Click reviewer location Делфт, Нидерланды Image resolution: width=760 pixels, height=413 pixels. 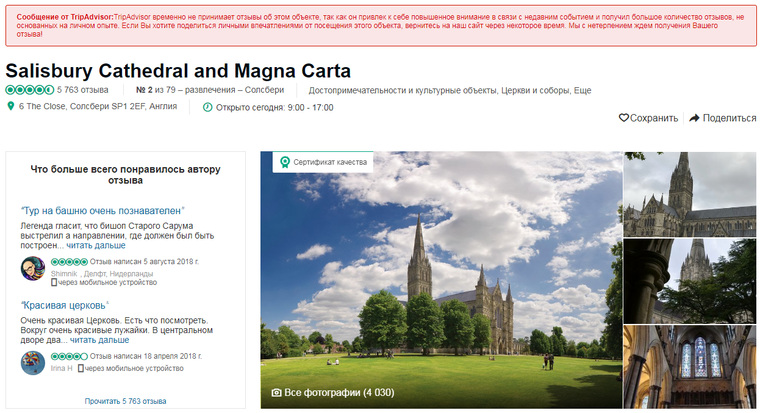pos(119,274)
